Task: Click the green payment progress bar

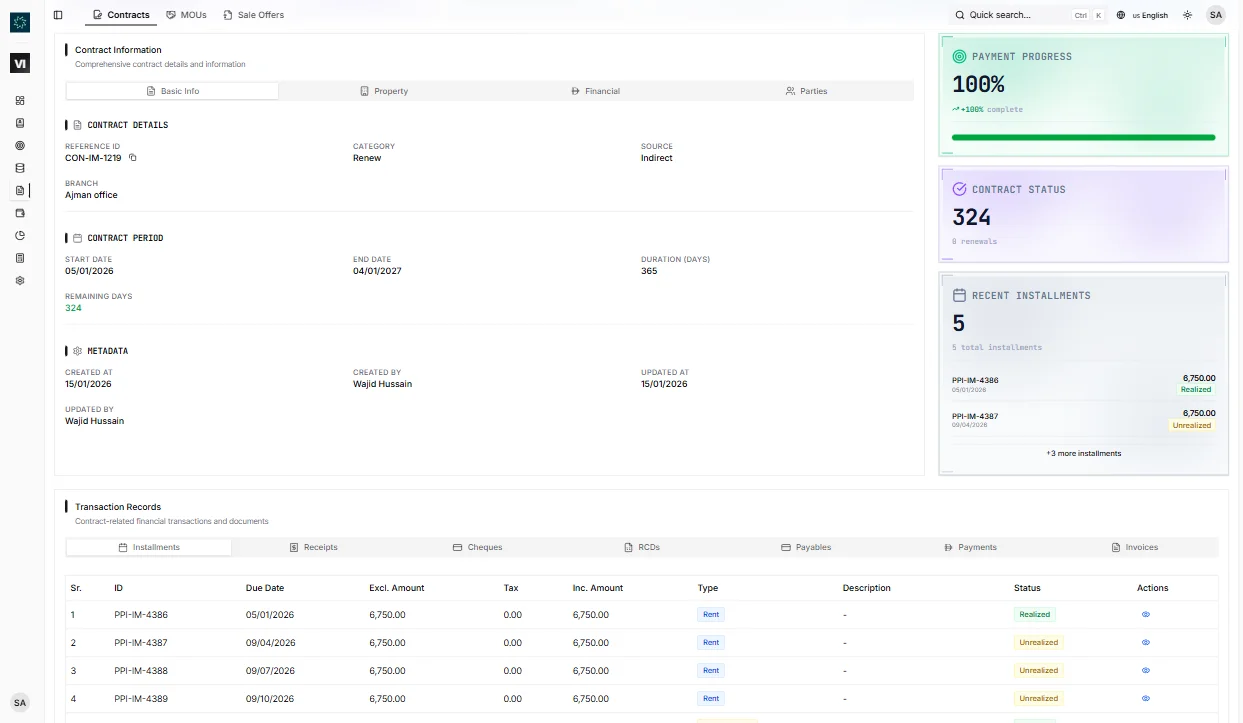Action: coord(1083,137)
